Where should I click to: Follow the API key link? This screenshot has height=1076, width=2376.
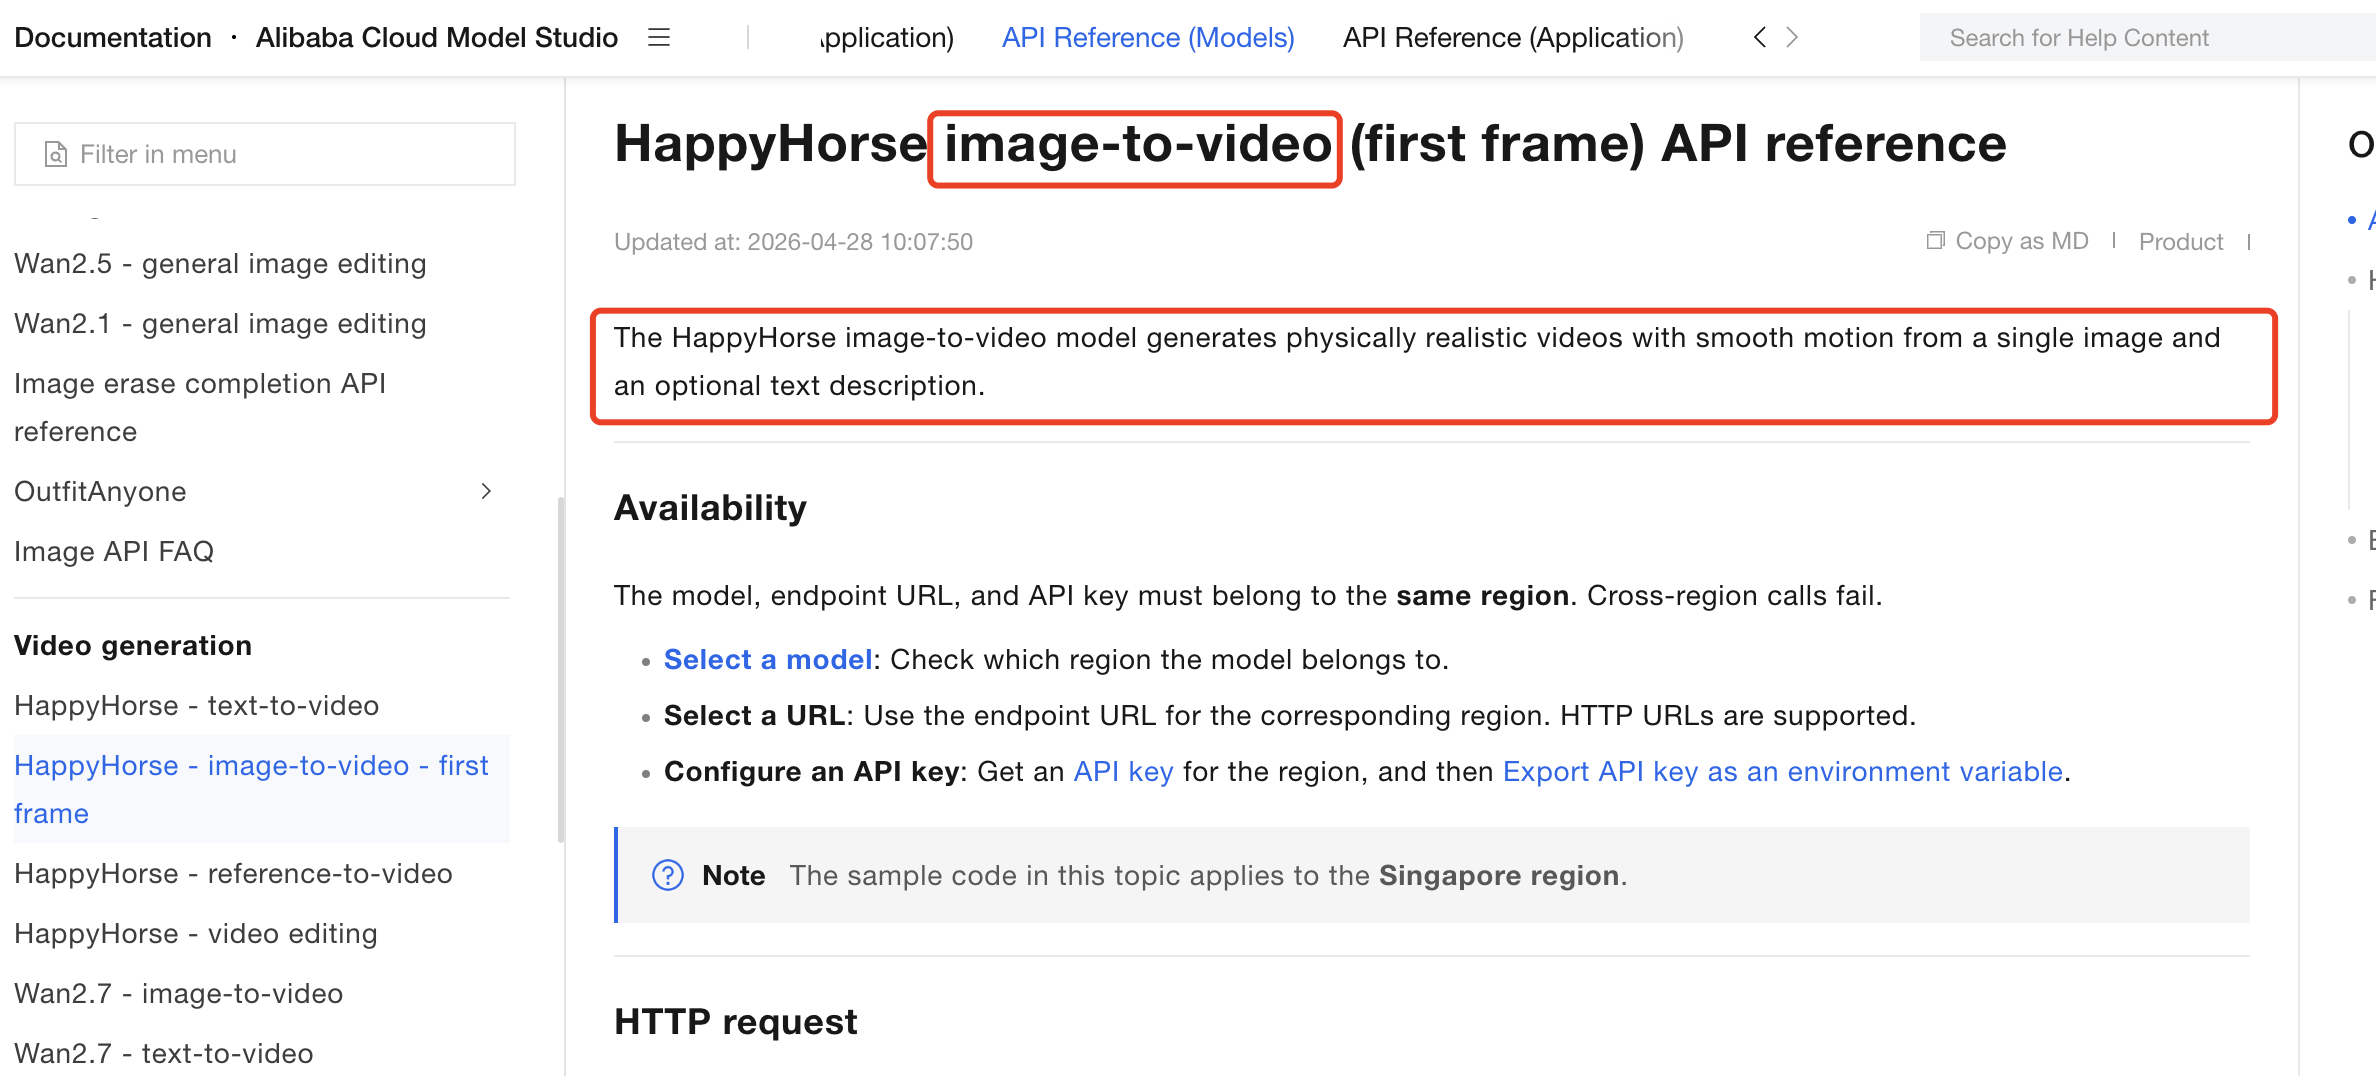coord(1123,772)
